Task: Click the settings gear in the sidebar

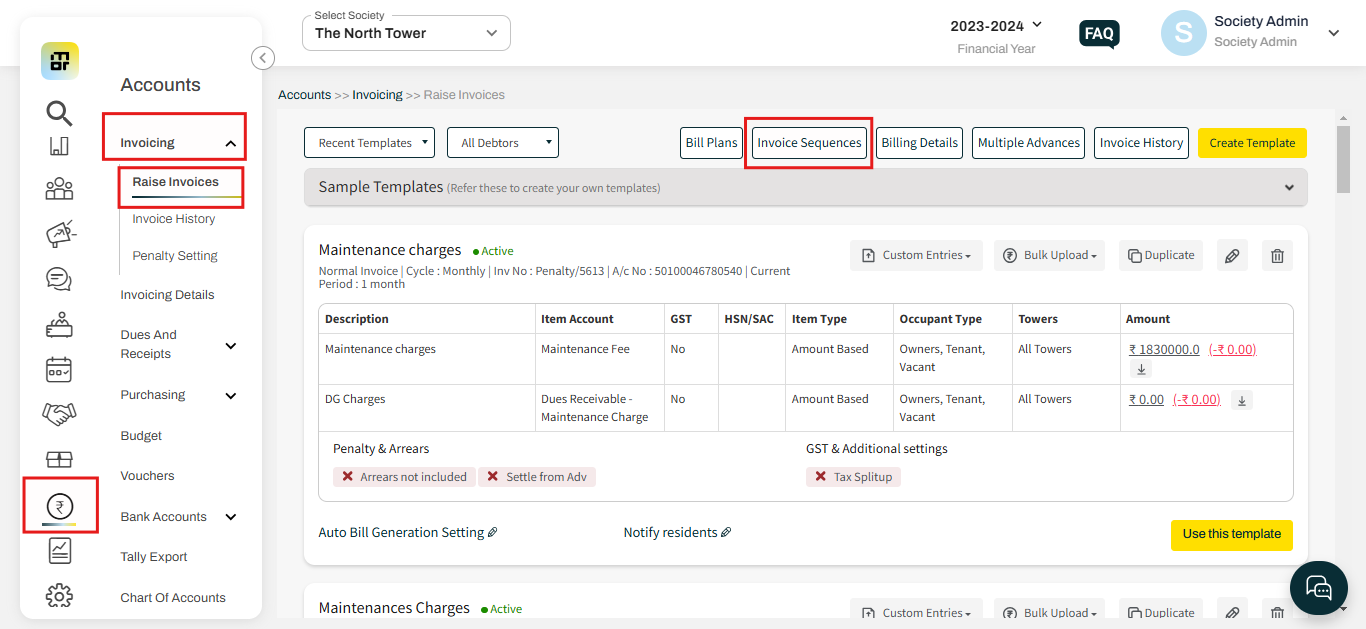Action: [x=59, y=595]
